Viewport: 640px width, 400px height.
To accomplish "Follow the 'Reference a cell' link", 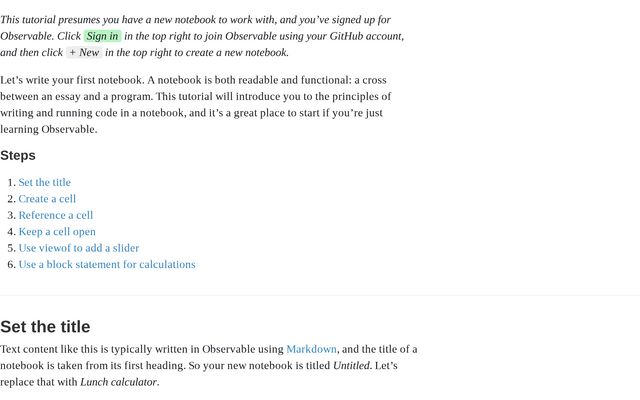I will pyautogui.click(x=55, y=215).
